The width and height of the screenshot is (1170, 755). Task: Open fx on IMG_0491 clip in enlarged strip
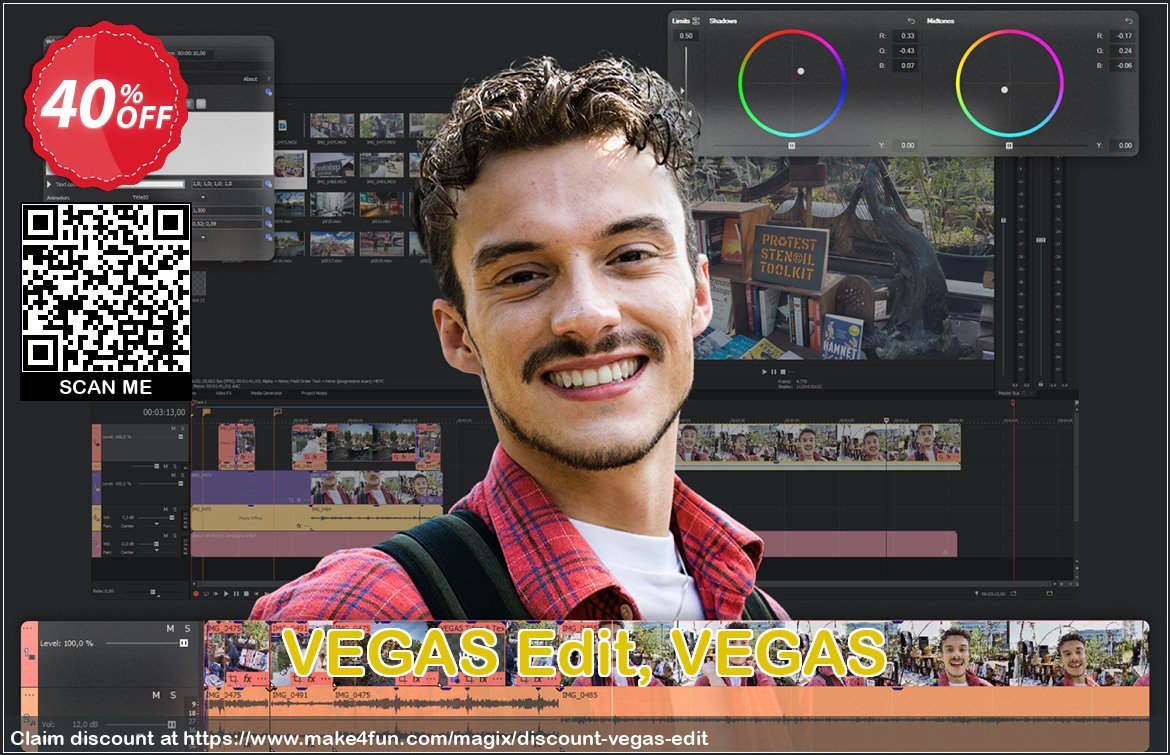pyautogui.click(x=312, y=679)
